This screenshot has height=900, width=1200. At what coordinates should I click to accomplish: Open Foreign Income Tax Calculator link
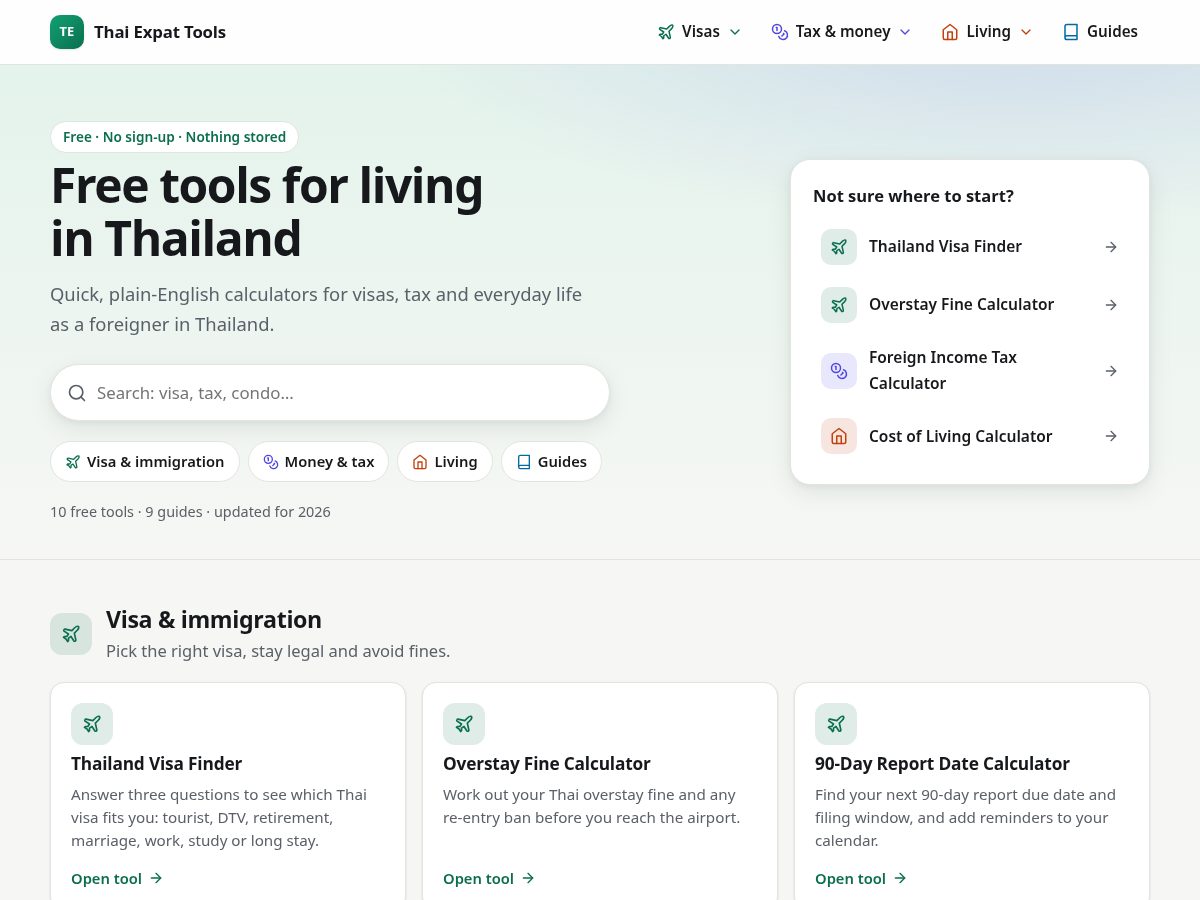(x=970, y=371)
